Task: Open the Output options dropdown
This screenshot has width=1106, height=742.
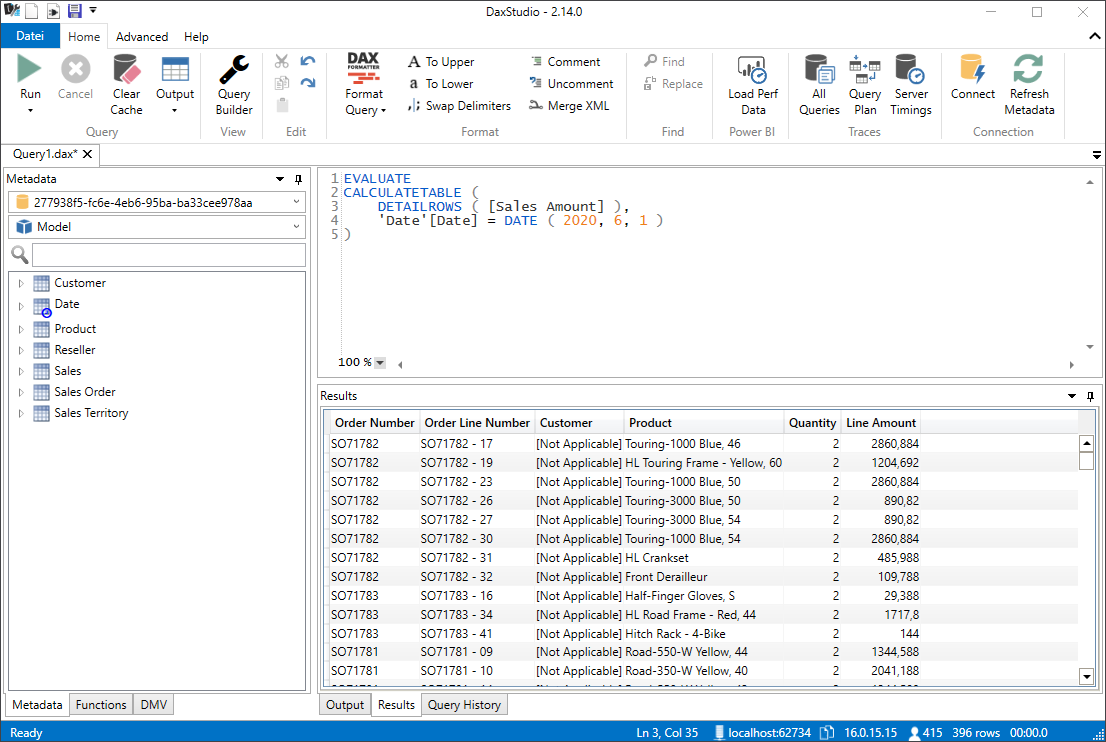Action: coord(174,110)
